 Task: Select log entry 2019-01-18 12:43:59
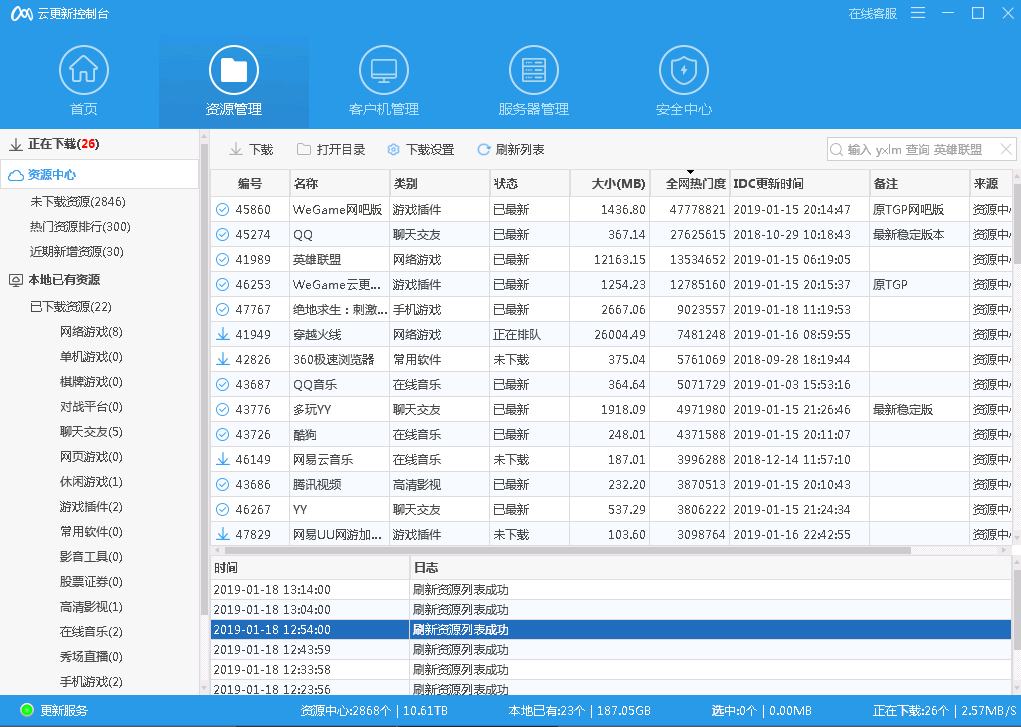tap(611, 649)
